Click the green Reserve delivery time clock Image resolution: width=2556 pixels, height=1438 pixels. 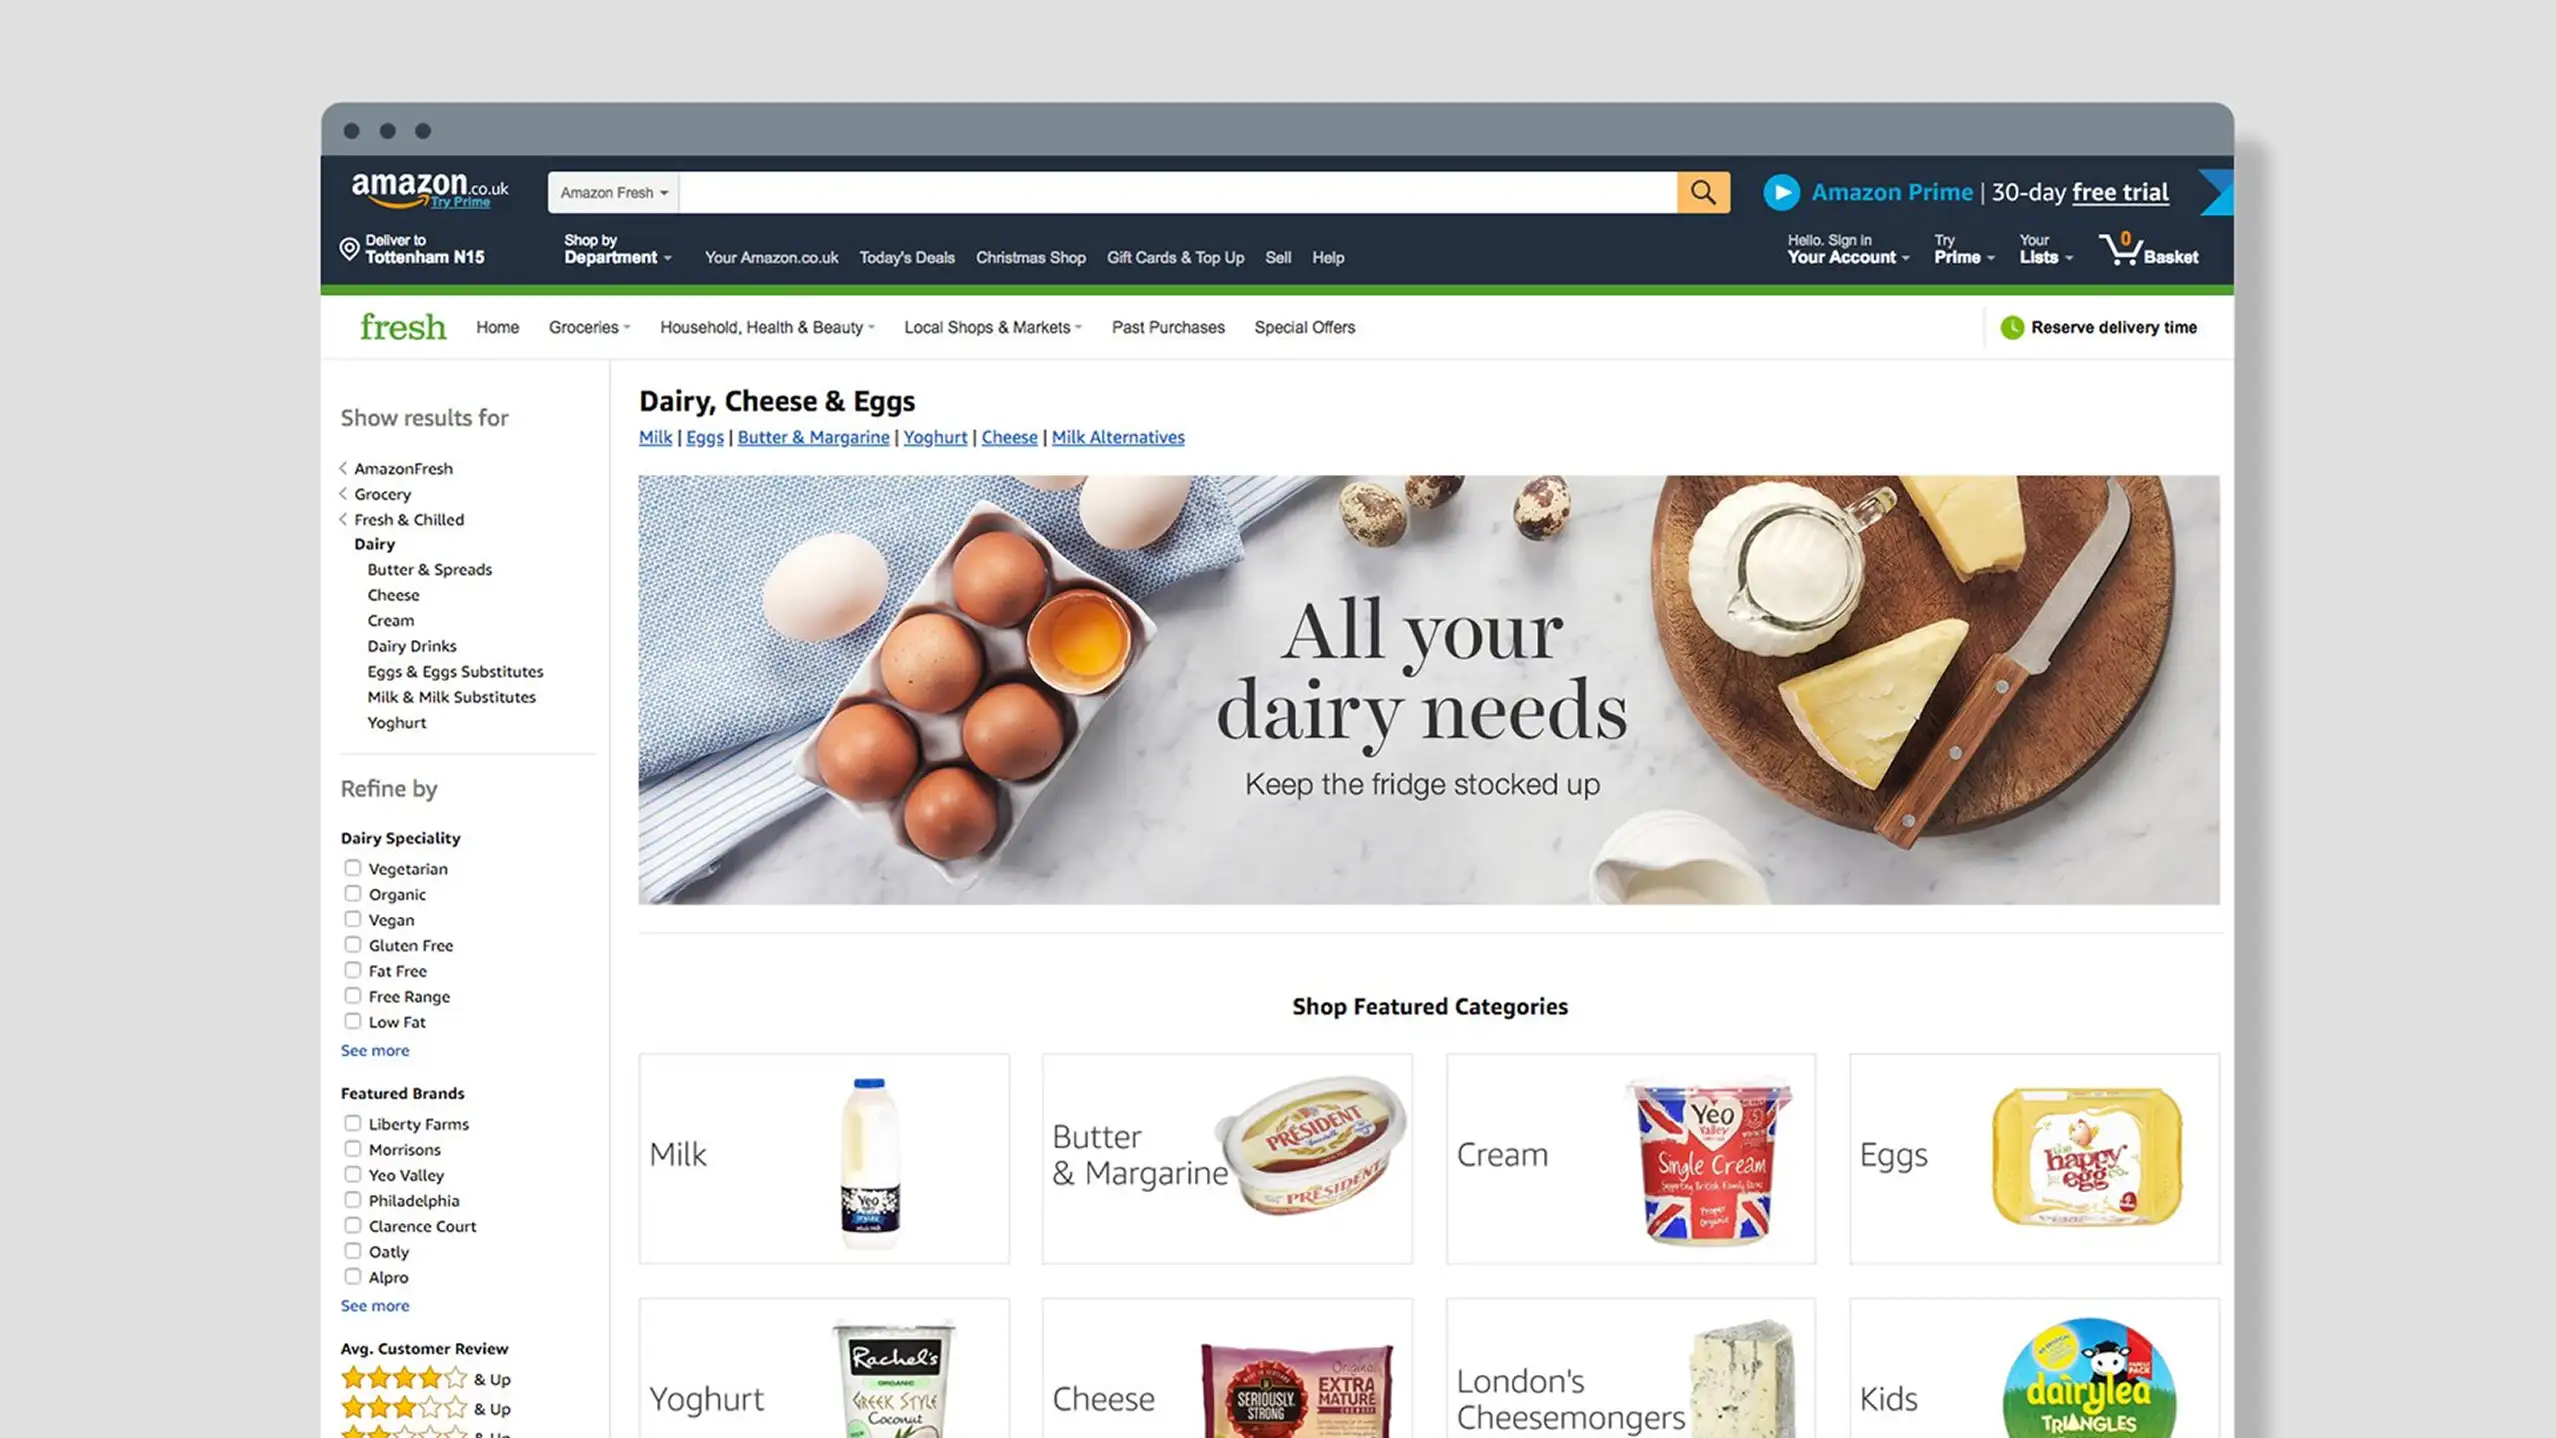click(x=2011, y=328)
